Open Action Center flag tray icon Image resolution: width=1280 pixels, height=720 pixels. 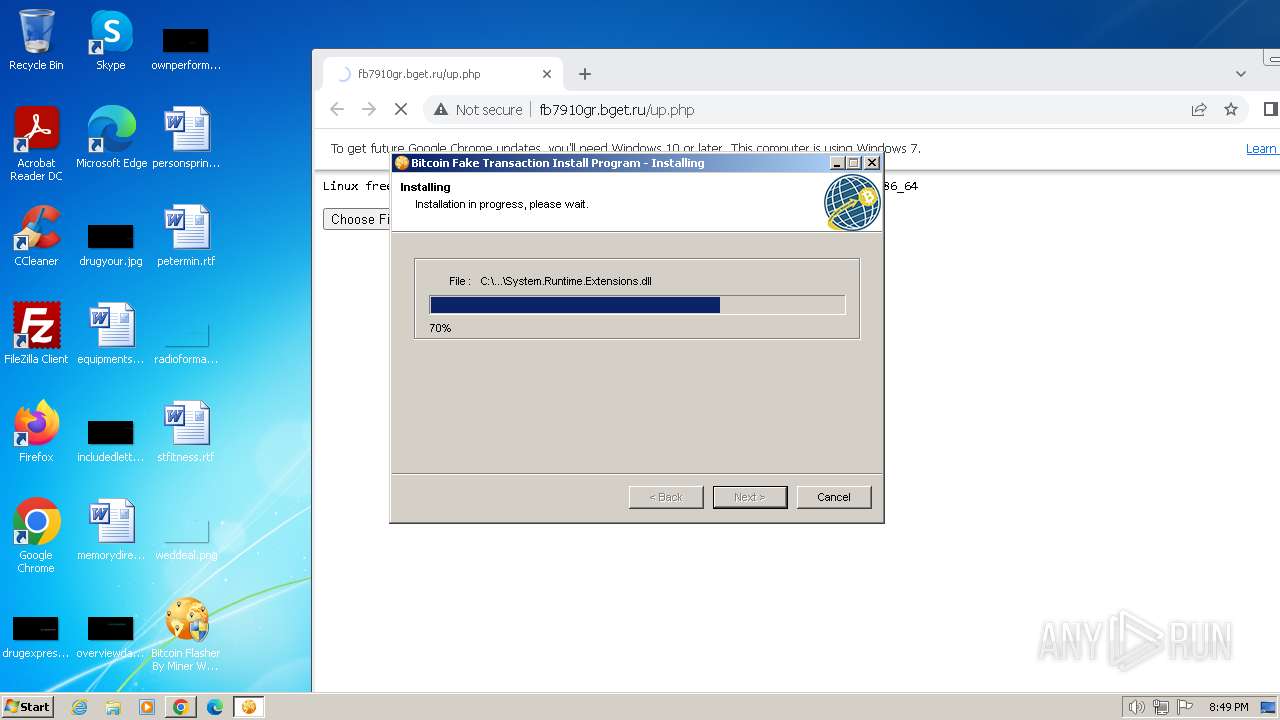coord(1185,707)
